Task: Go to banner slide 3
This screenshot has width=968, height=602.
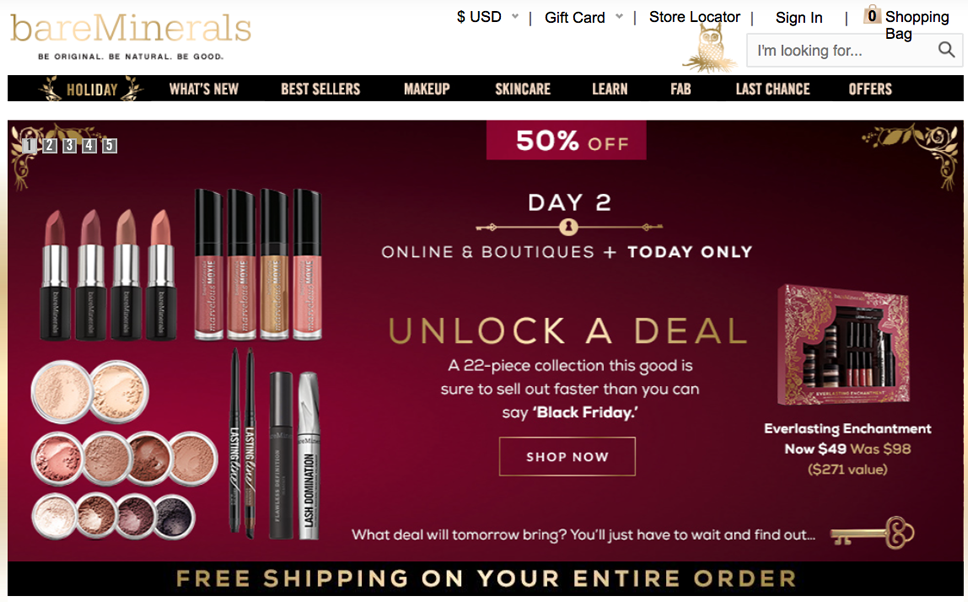Action: [70, 145]
